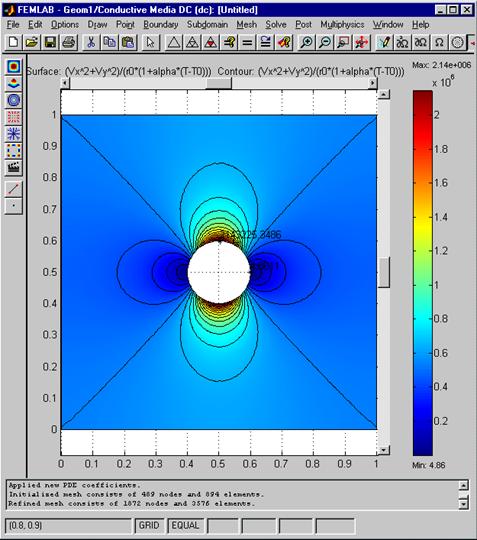Select the surface plot sidebar icon
This screenshot has height=540, width=477.
[x=14, y=66]
